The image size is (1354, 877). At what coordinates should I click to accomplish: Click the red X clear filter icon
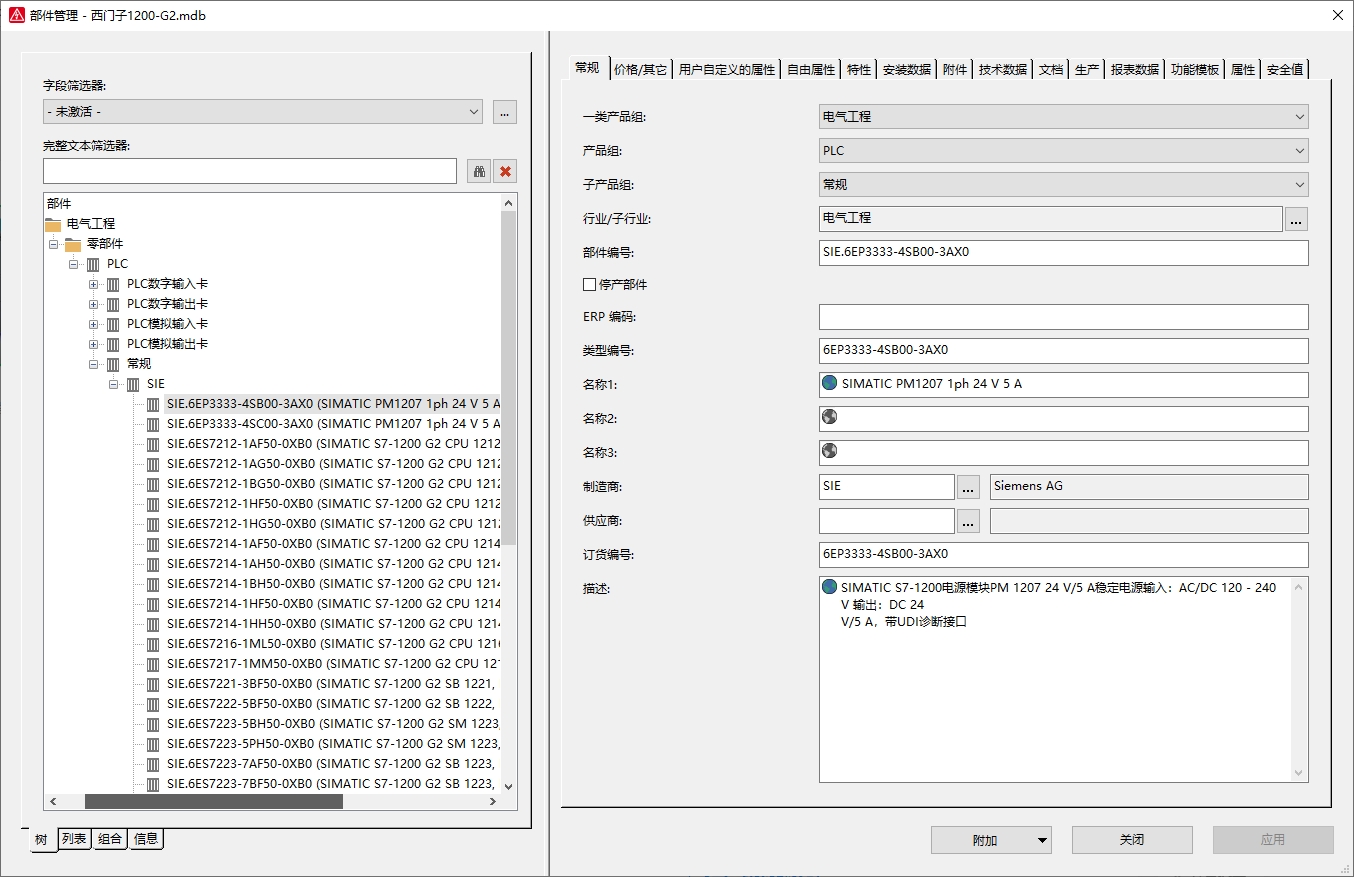[505, 171]
